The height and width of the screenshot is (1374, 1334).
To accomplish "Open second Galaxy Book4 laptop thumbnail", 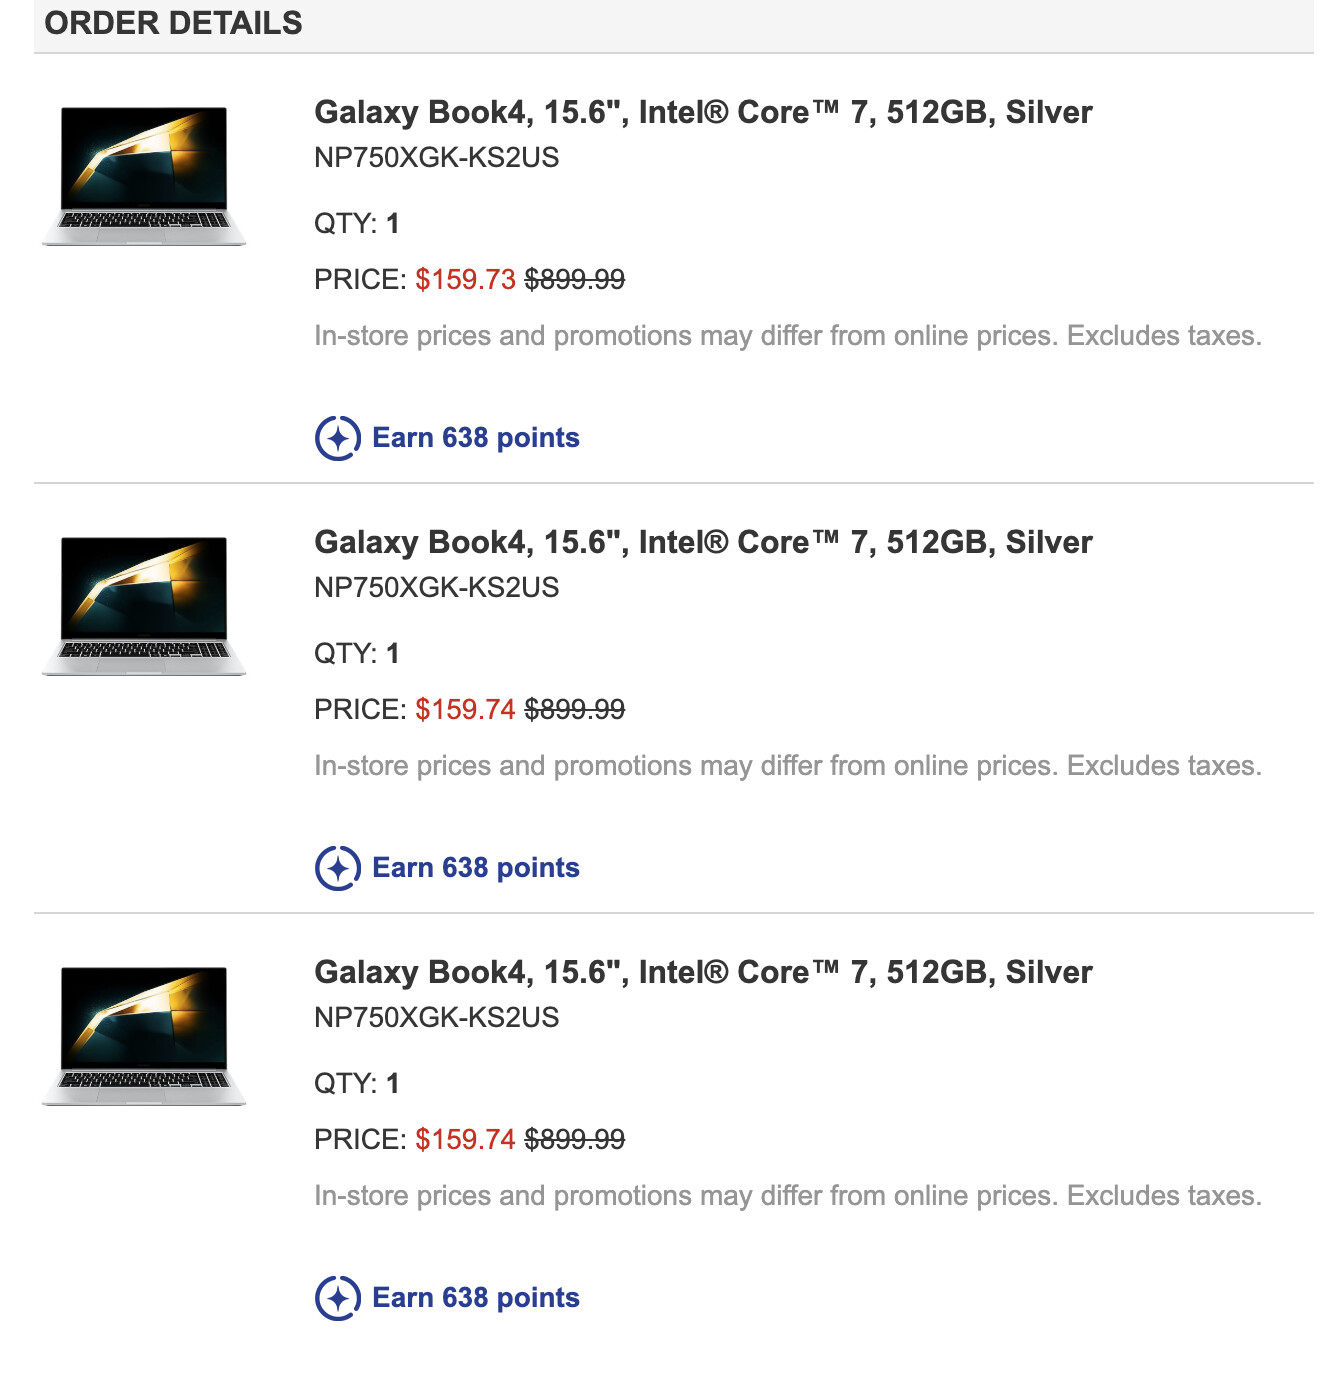I will tap(144, 606).
